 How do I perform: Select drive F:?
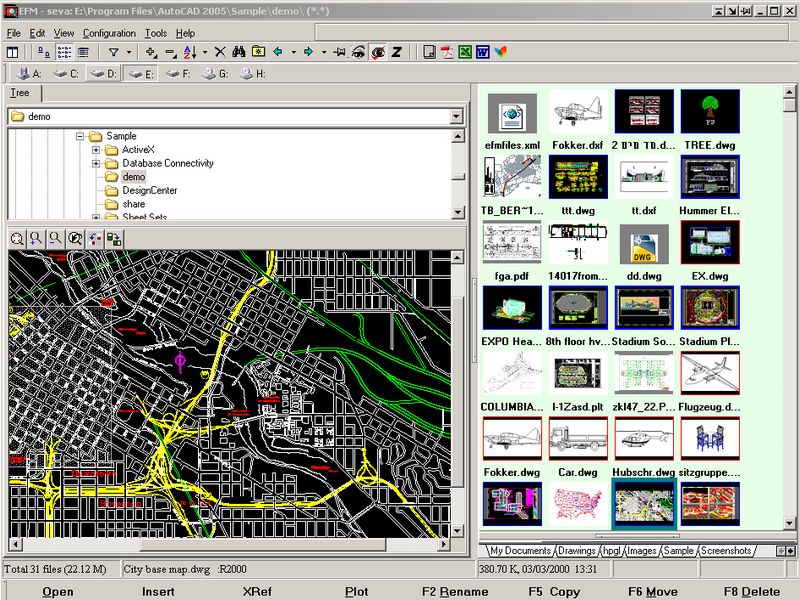pos(178,74)
